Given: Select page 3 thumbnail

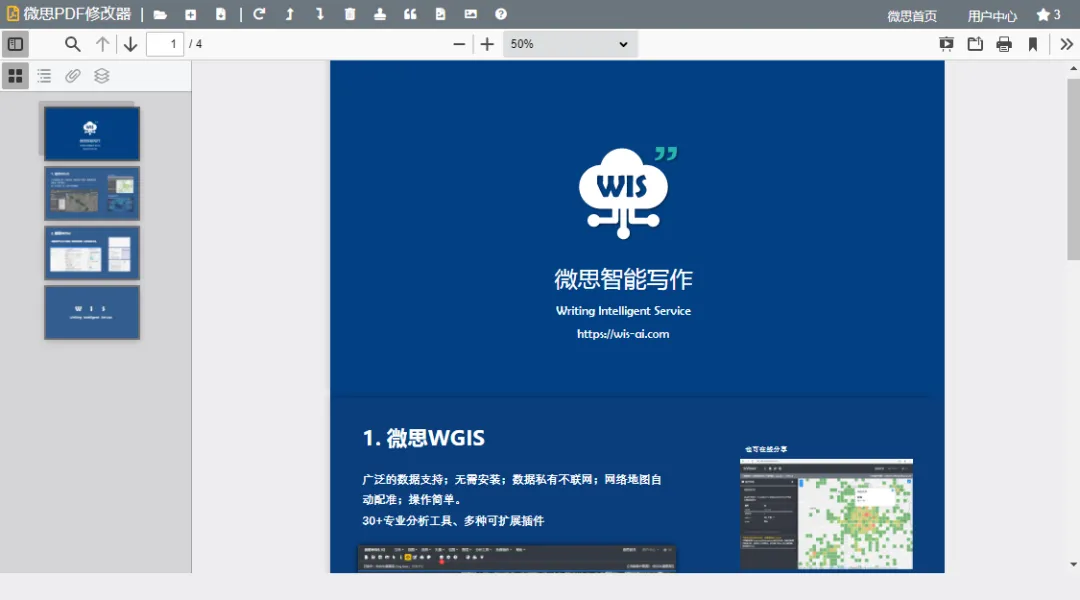Looking at the screenshot, I should (x=92, y=253).
